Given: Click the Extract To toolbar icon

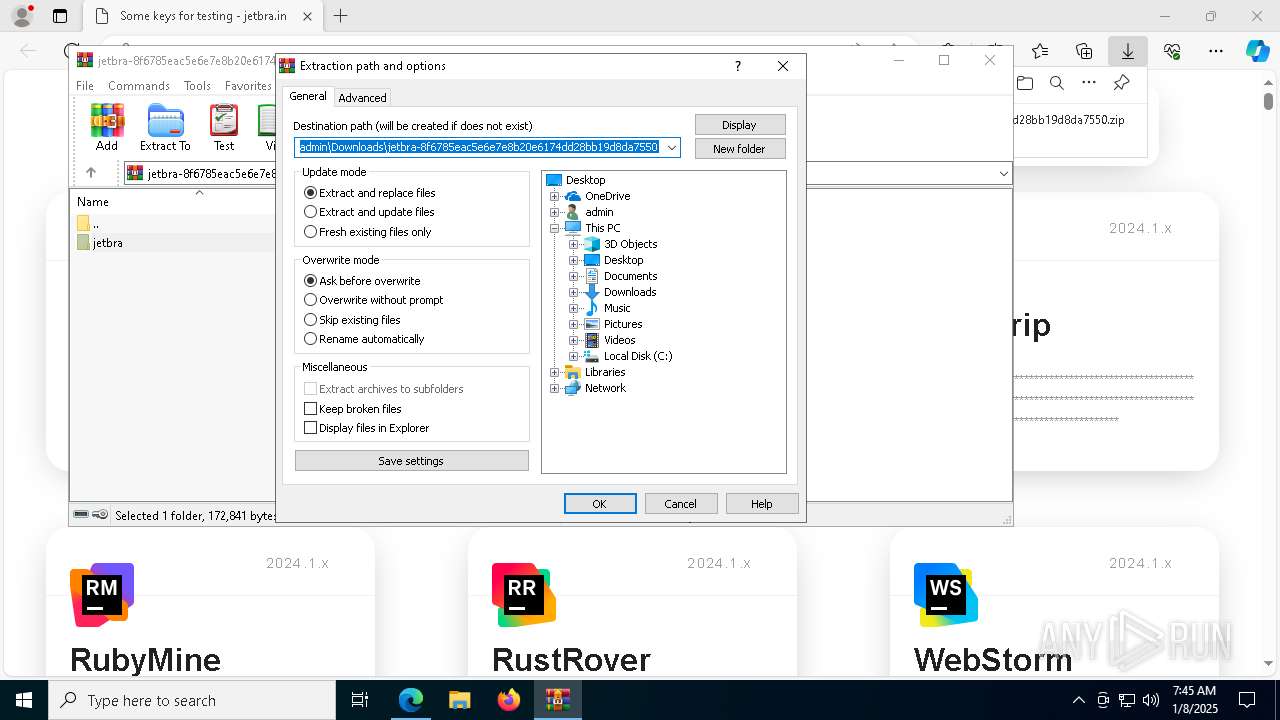Looking at the screenshot, I should point(165,127).
